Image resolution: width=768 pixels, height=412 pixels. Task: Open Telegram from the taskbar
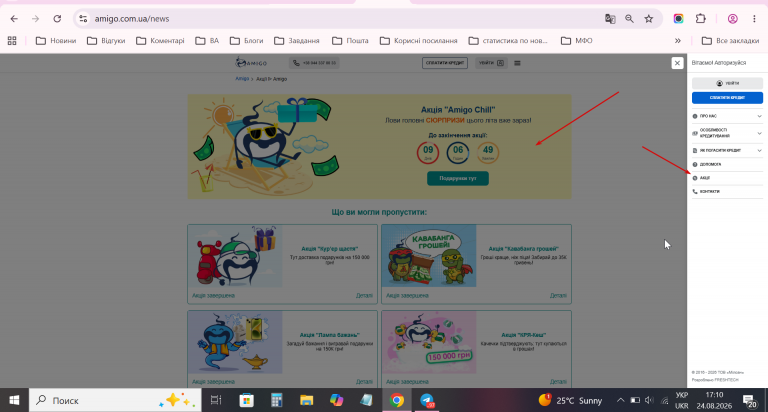pyautogui.click(x=427, y=400)
